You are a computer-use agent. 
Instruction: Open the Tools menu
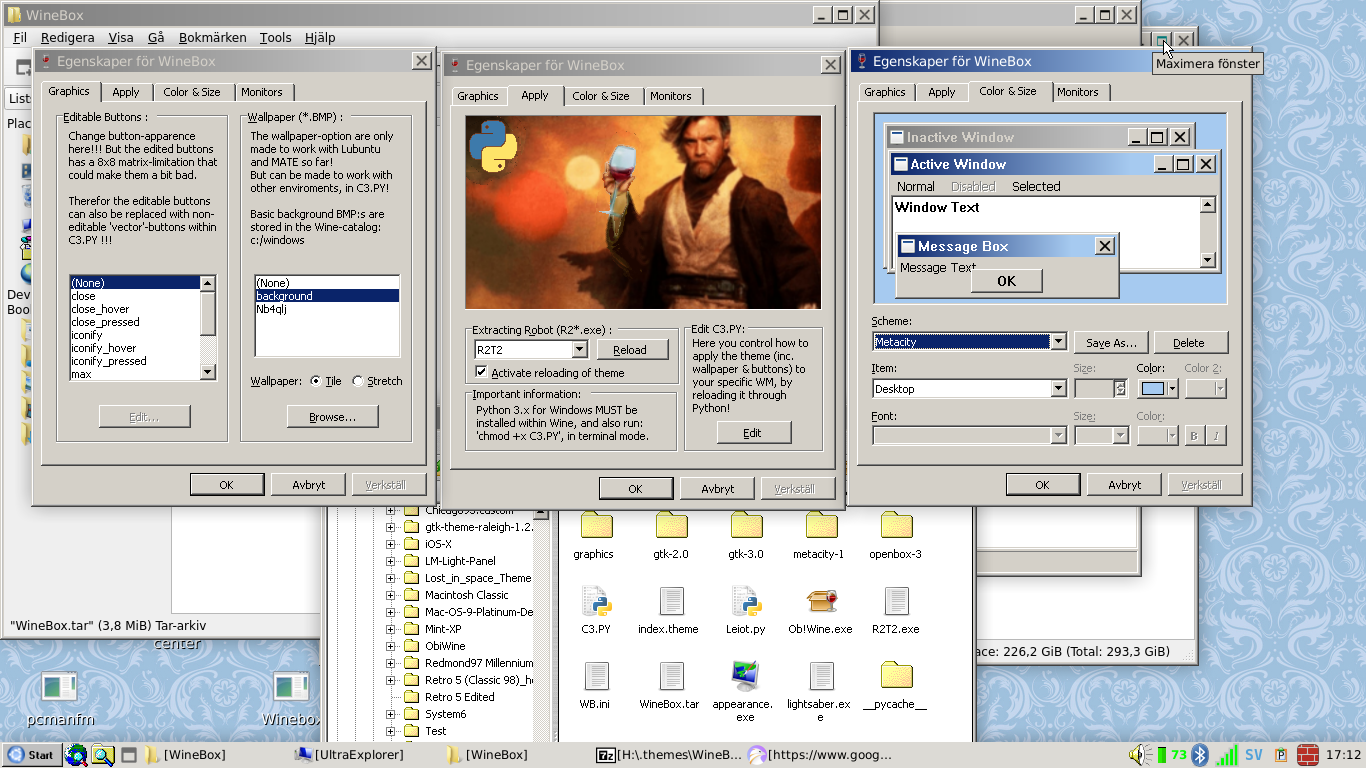point(275,37)
